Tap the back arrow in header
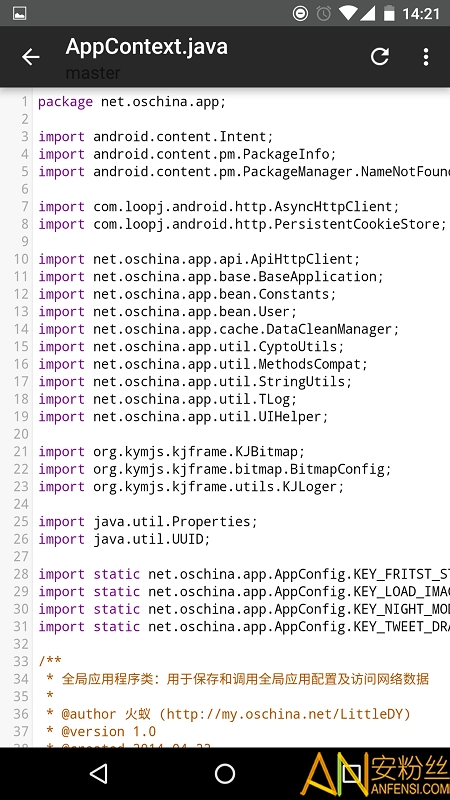450x800 pixels. [31, 57]
